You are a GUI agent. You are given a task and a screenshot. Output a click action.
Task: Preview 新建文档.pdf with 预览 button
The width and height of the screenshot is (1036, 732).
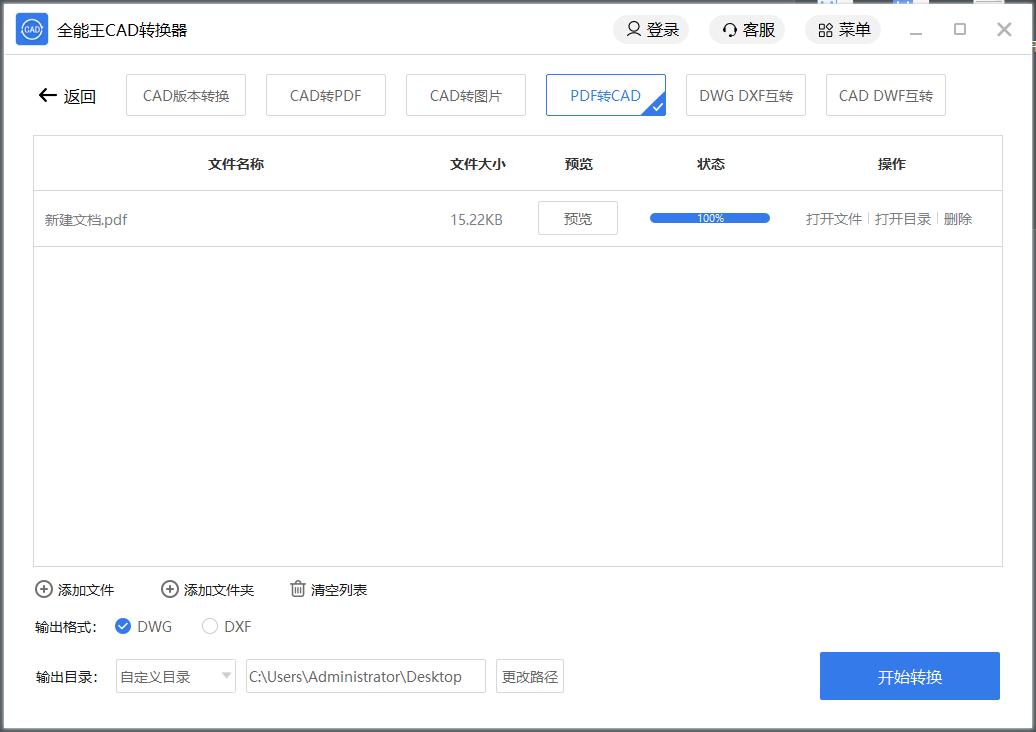(x=578, y=219)
